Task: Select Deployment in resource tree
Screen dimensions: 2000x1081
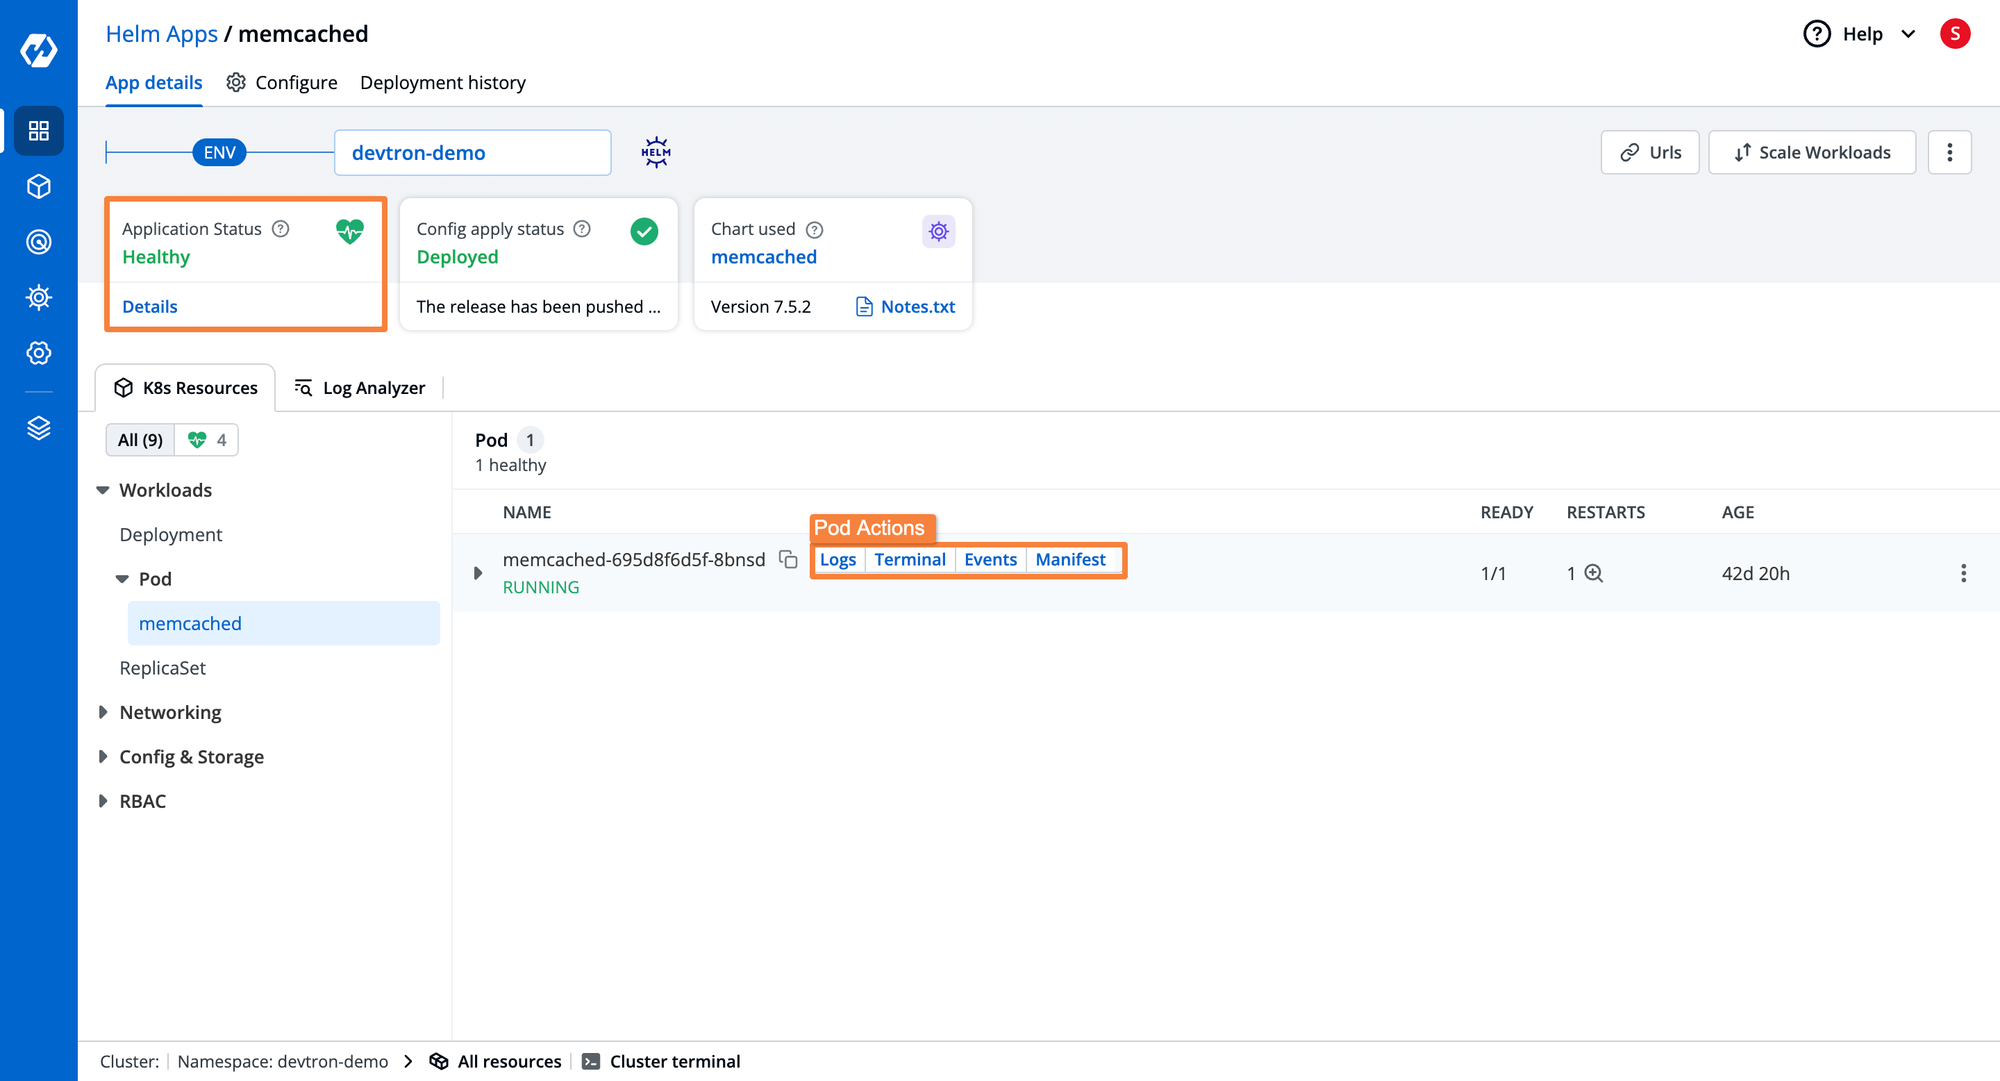Action: pyautogui.click(x=171, y=535)
